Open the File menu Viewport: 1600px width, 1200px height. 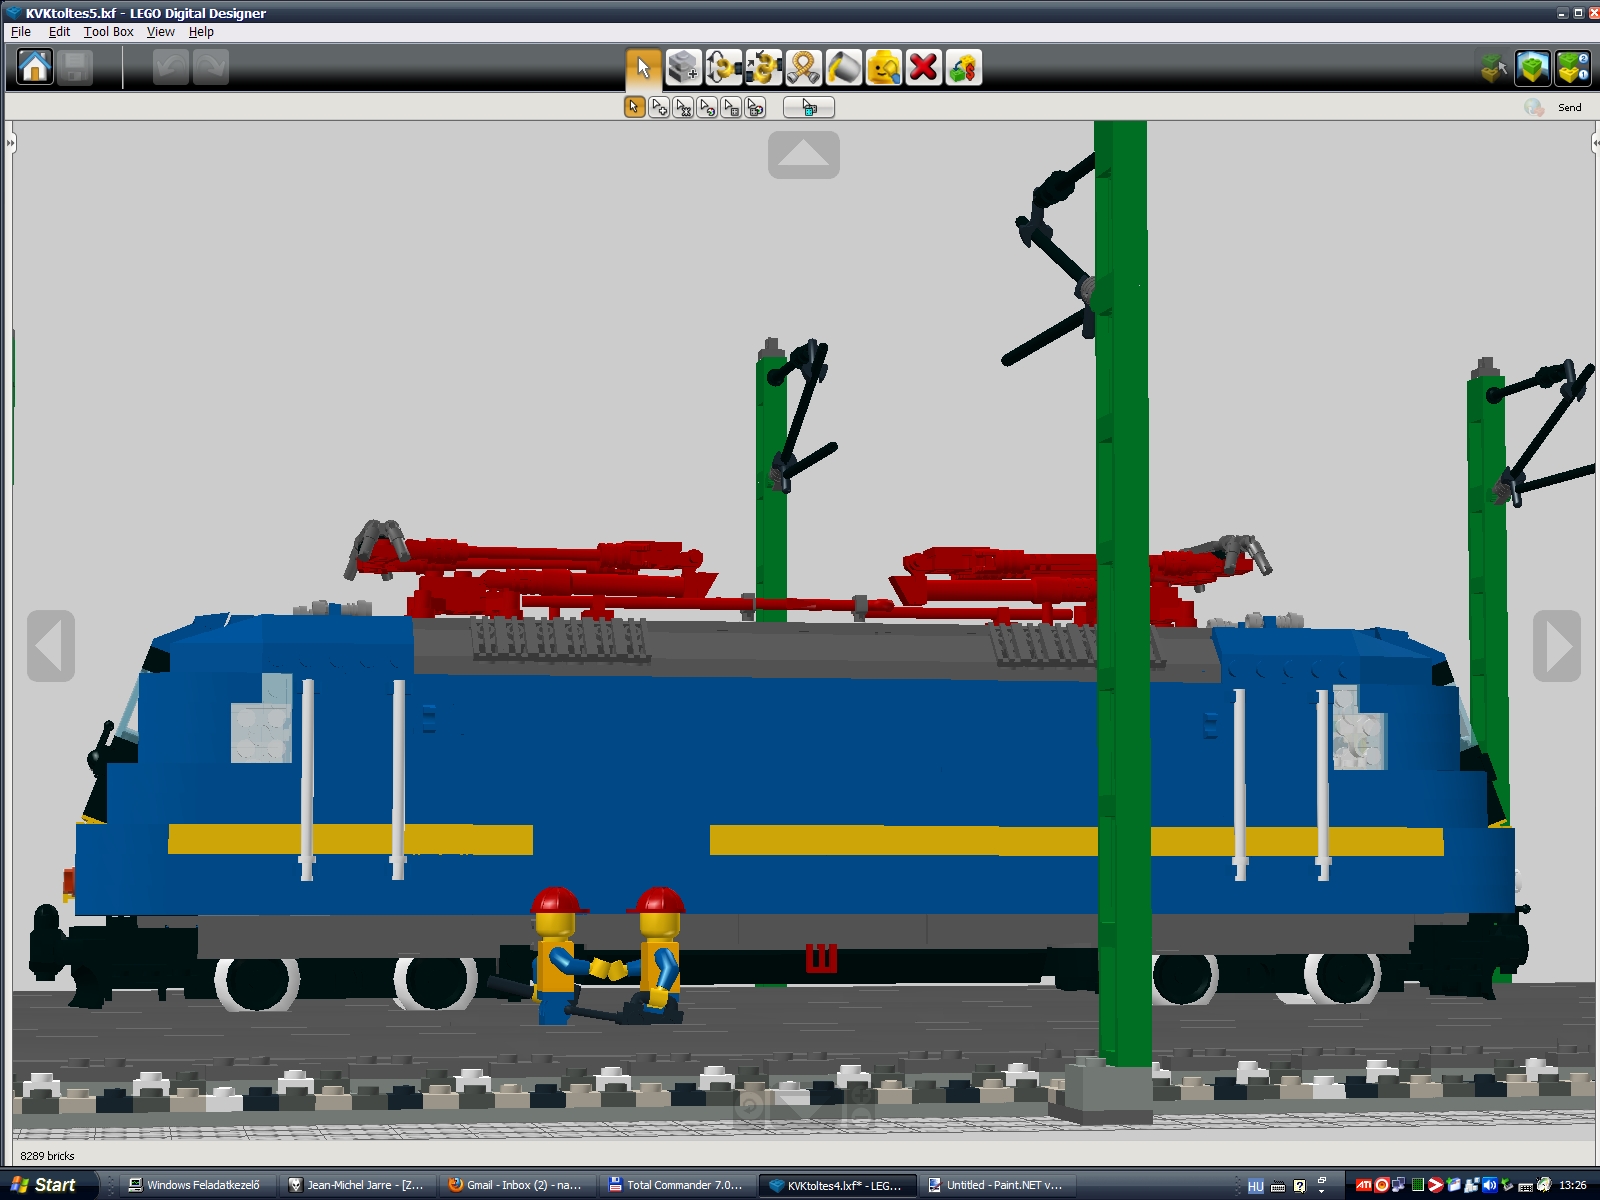pyautogui.click(x=21, y=32)
